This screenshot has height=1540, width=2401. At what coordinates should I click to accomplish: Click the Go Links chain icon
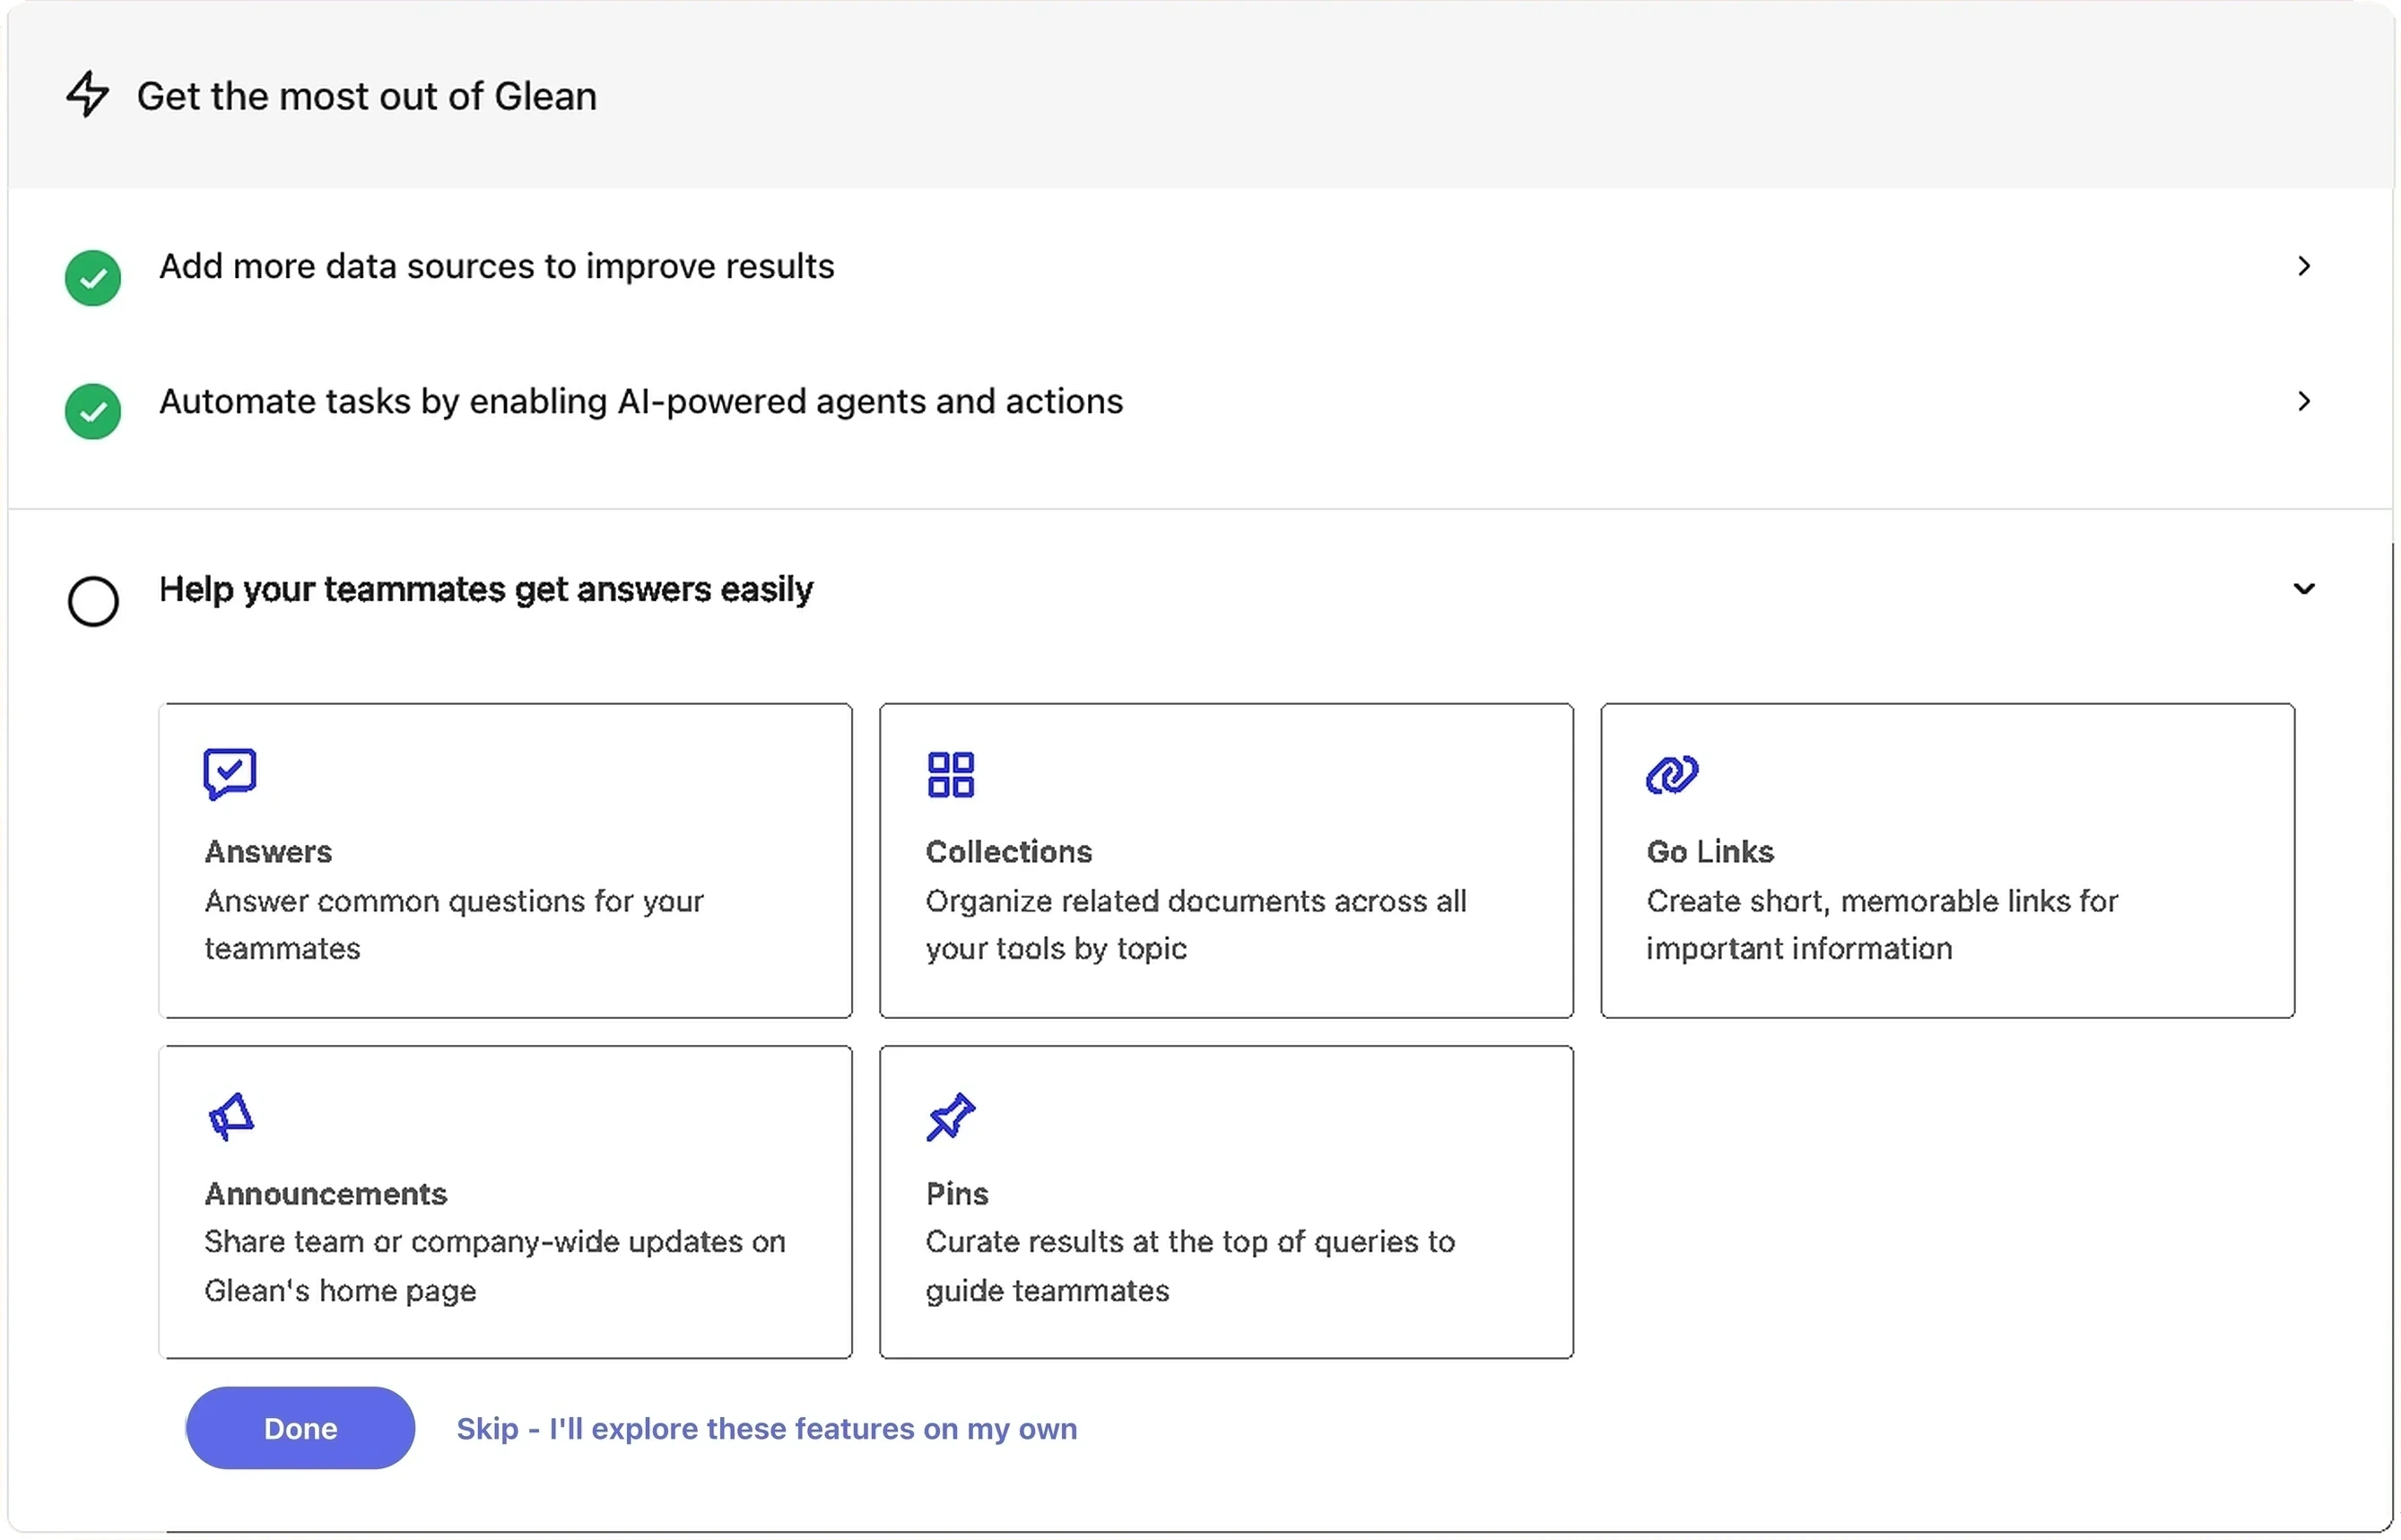pyautogui.click(x=1672, y=775)
